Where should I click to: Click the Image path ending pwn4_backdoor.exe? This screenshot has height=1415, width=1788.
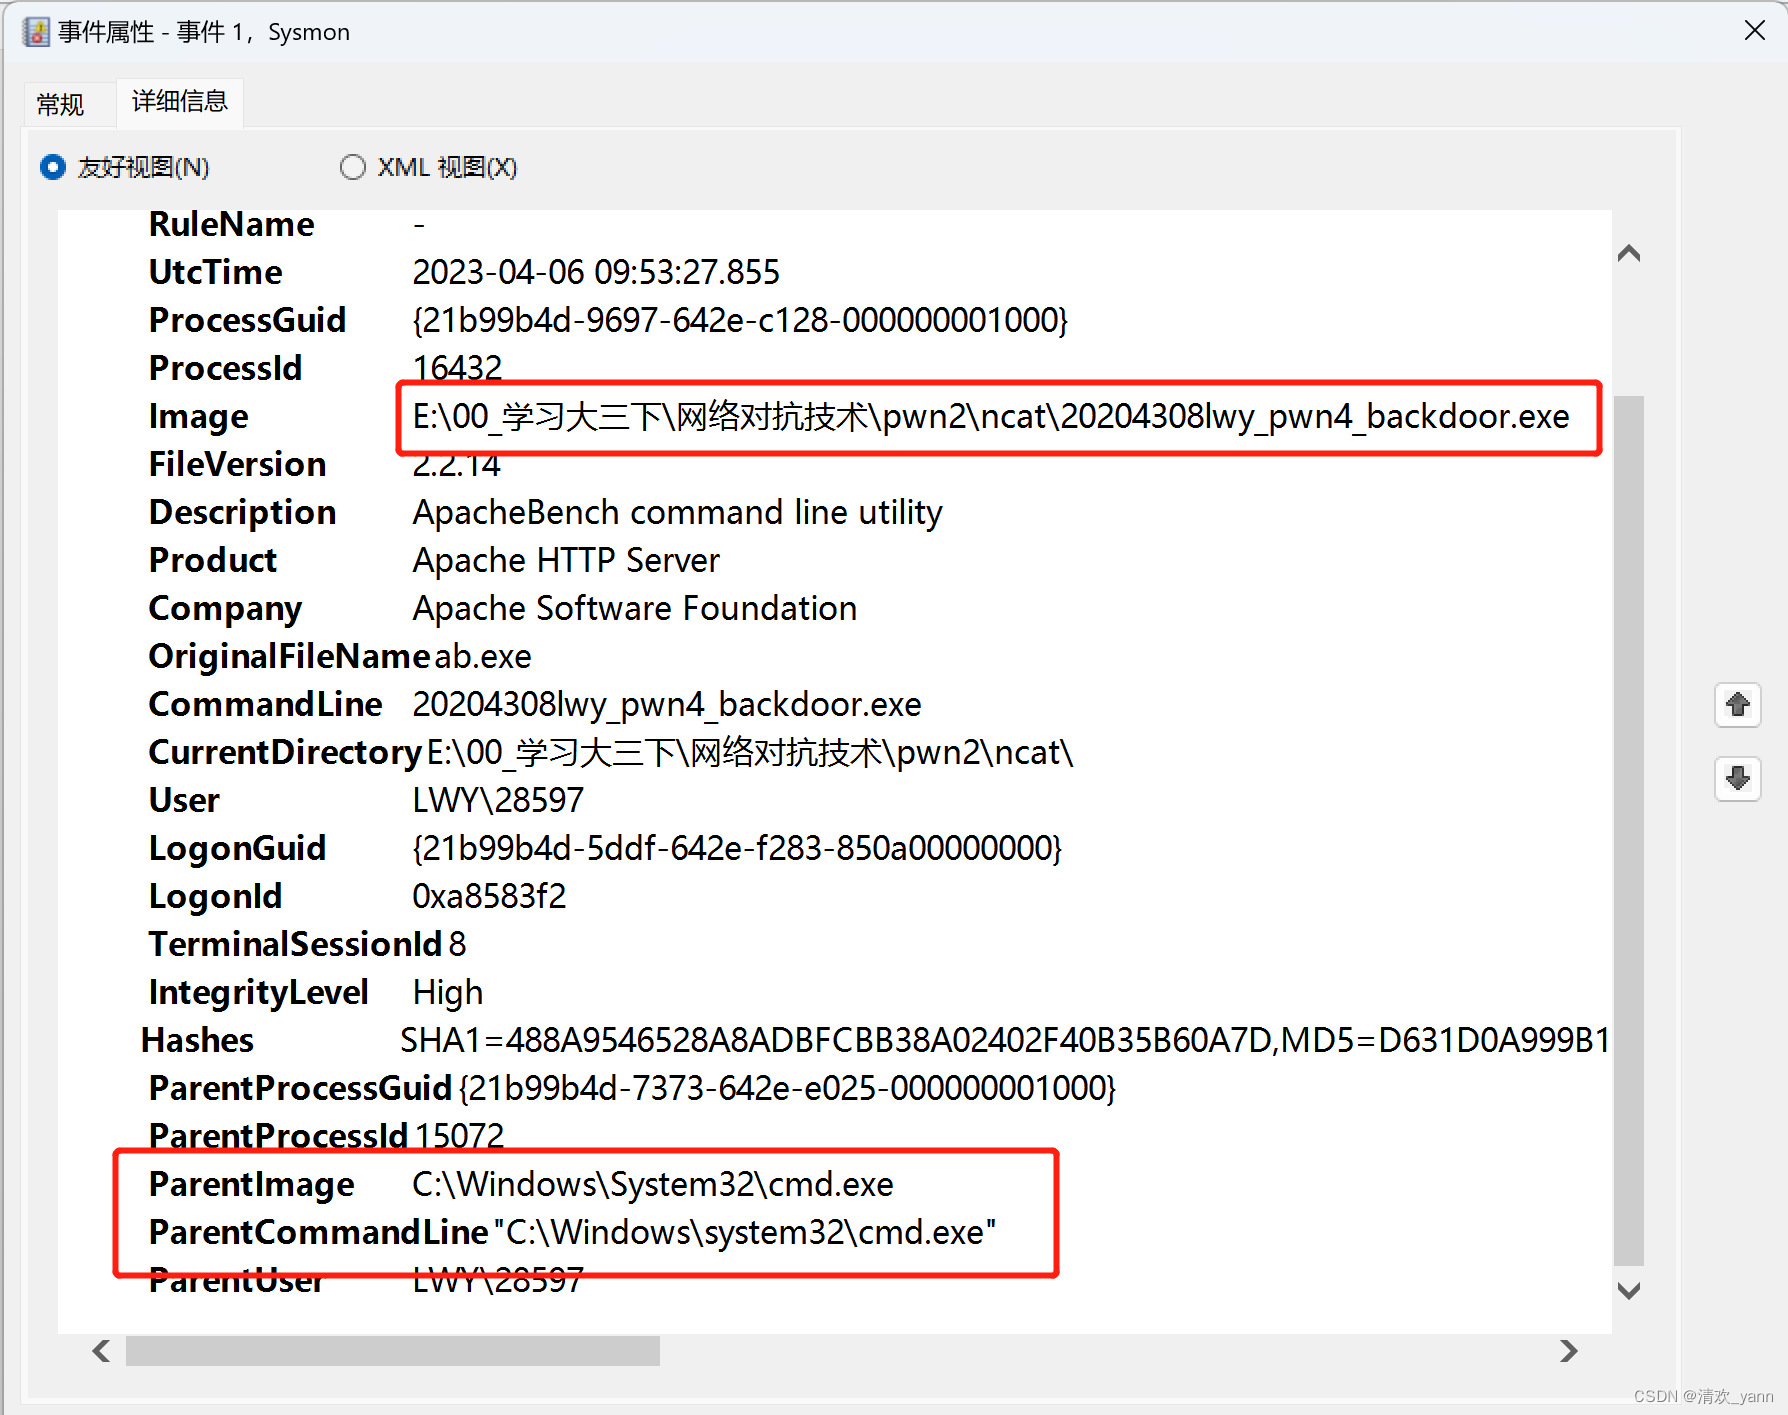990,416
